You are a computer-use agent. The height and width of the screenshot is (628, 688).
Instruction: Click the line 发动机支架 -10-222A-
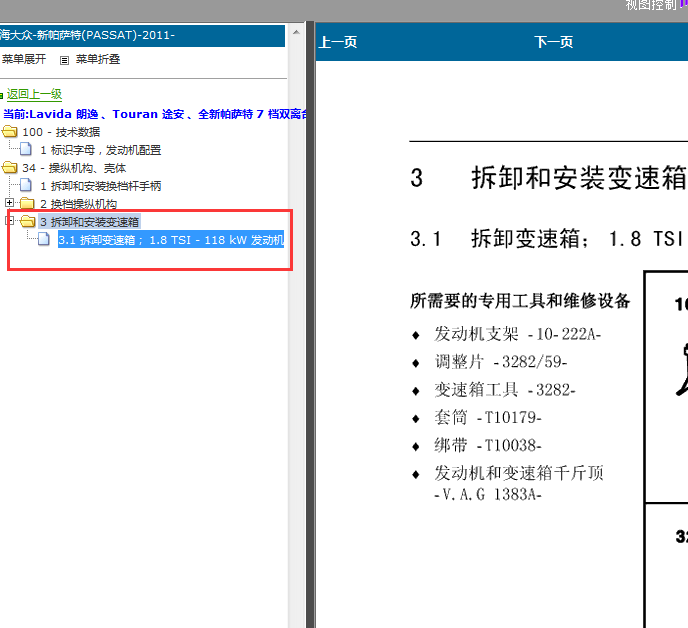517,334
